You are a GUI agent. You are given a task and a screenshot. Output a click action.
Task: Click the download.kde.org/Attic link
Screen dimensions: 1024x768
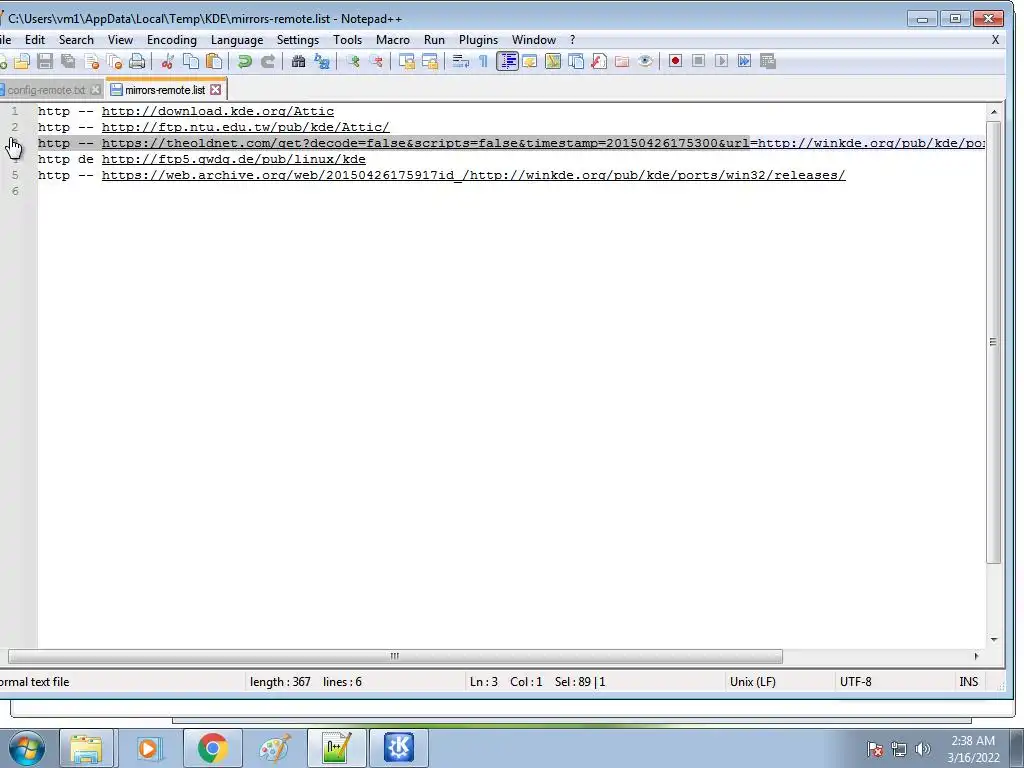217,111
